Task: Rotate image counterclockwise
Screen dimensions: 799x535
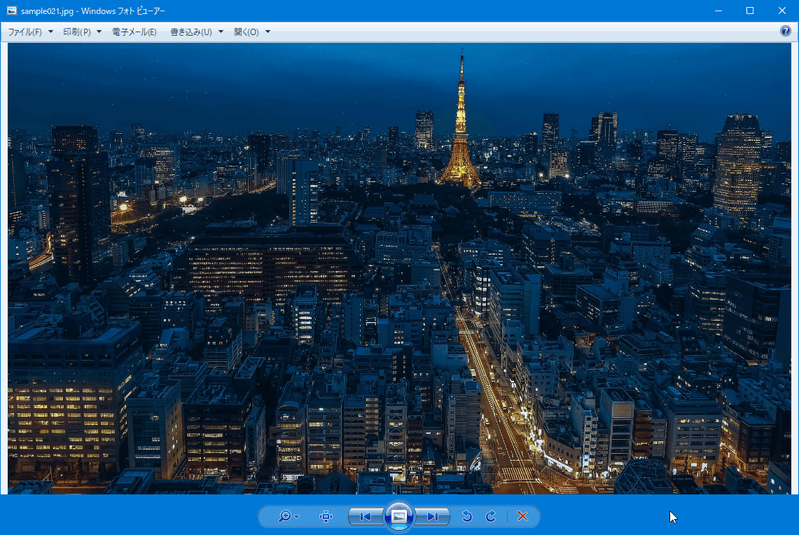Action: point(467,517)
